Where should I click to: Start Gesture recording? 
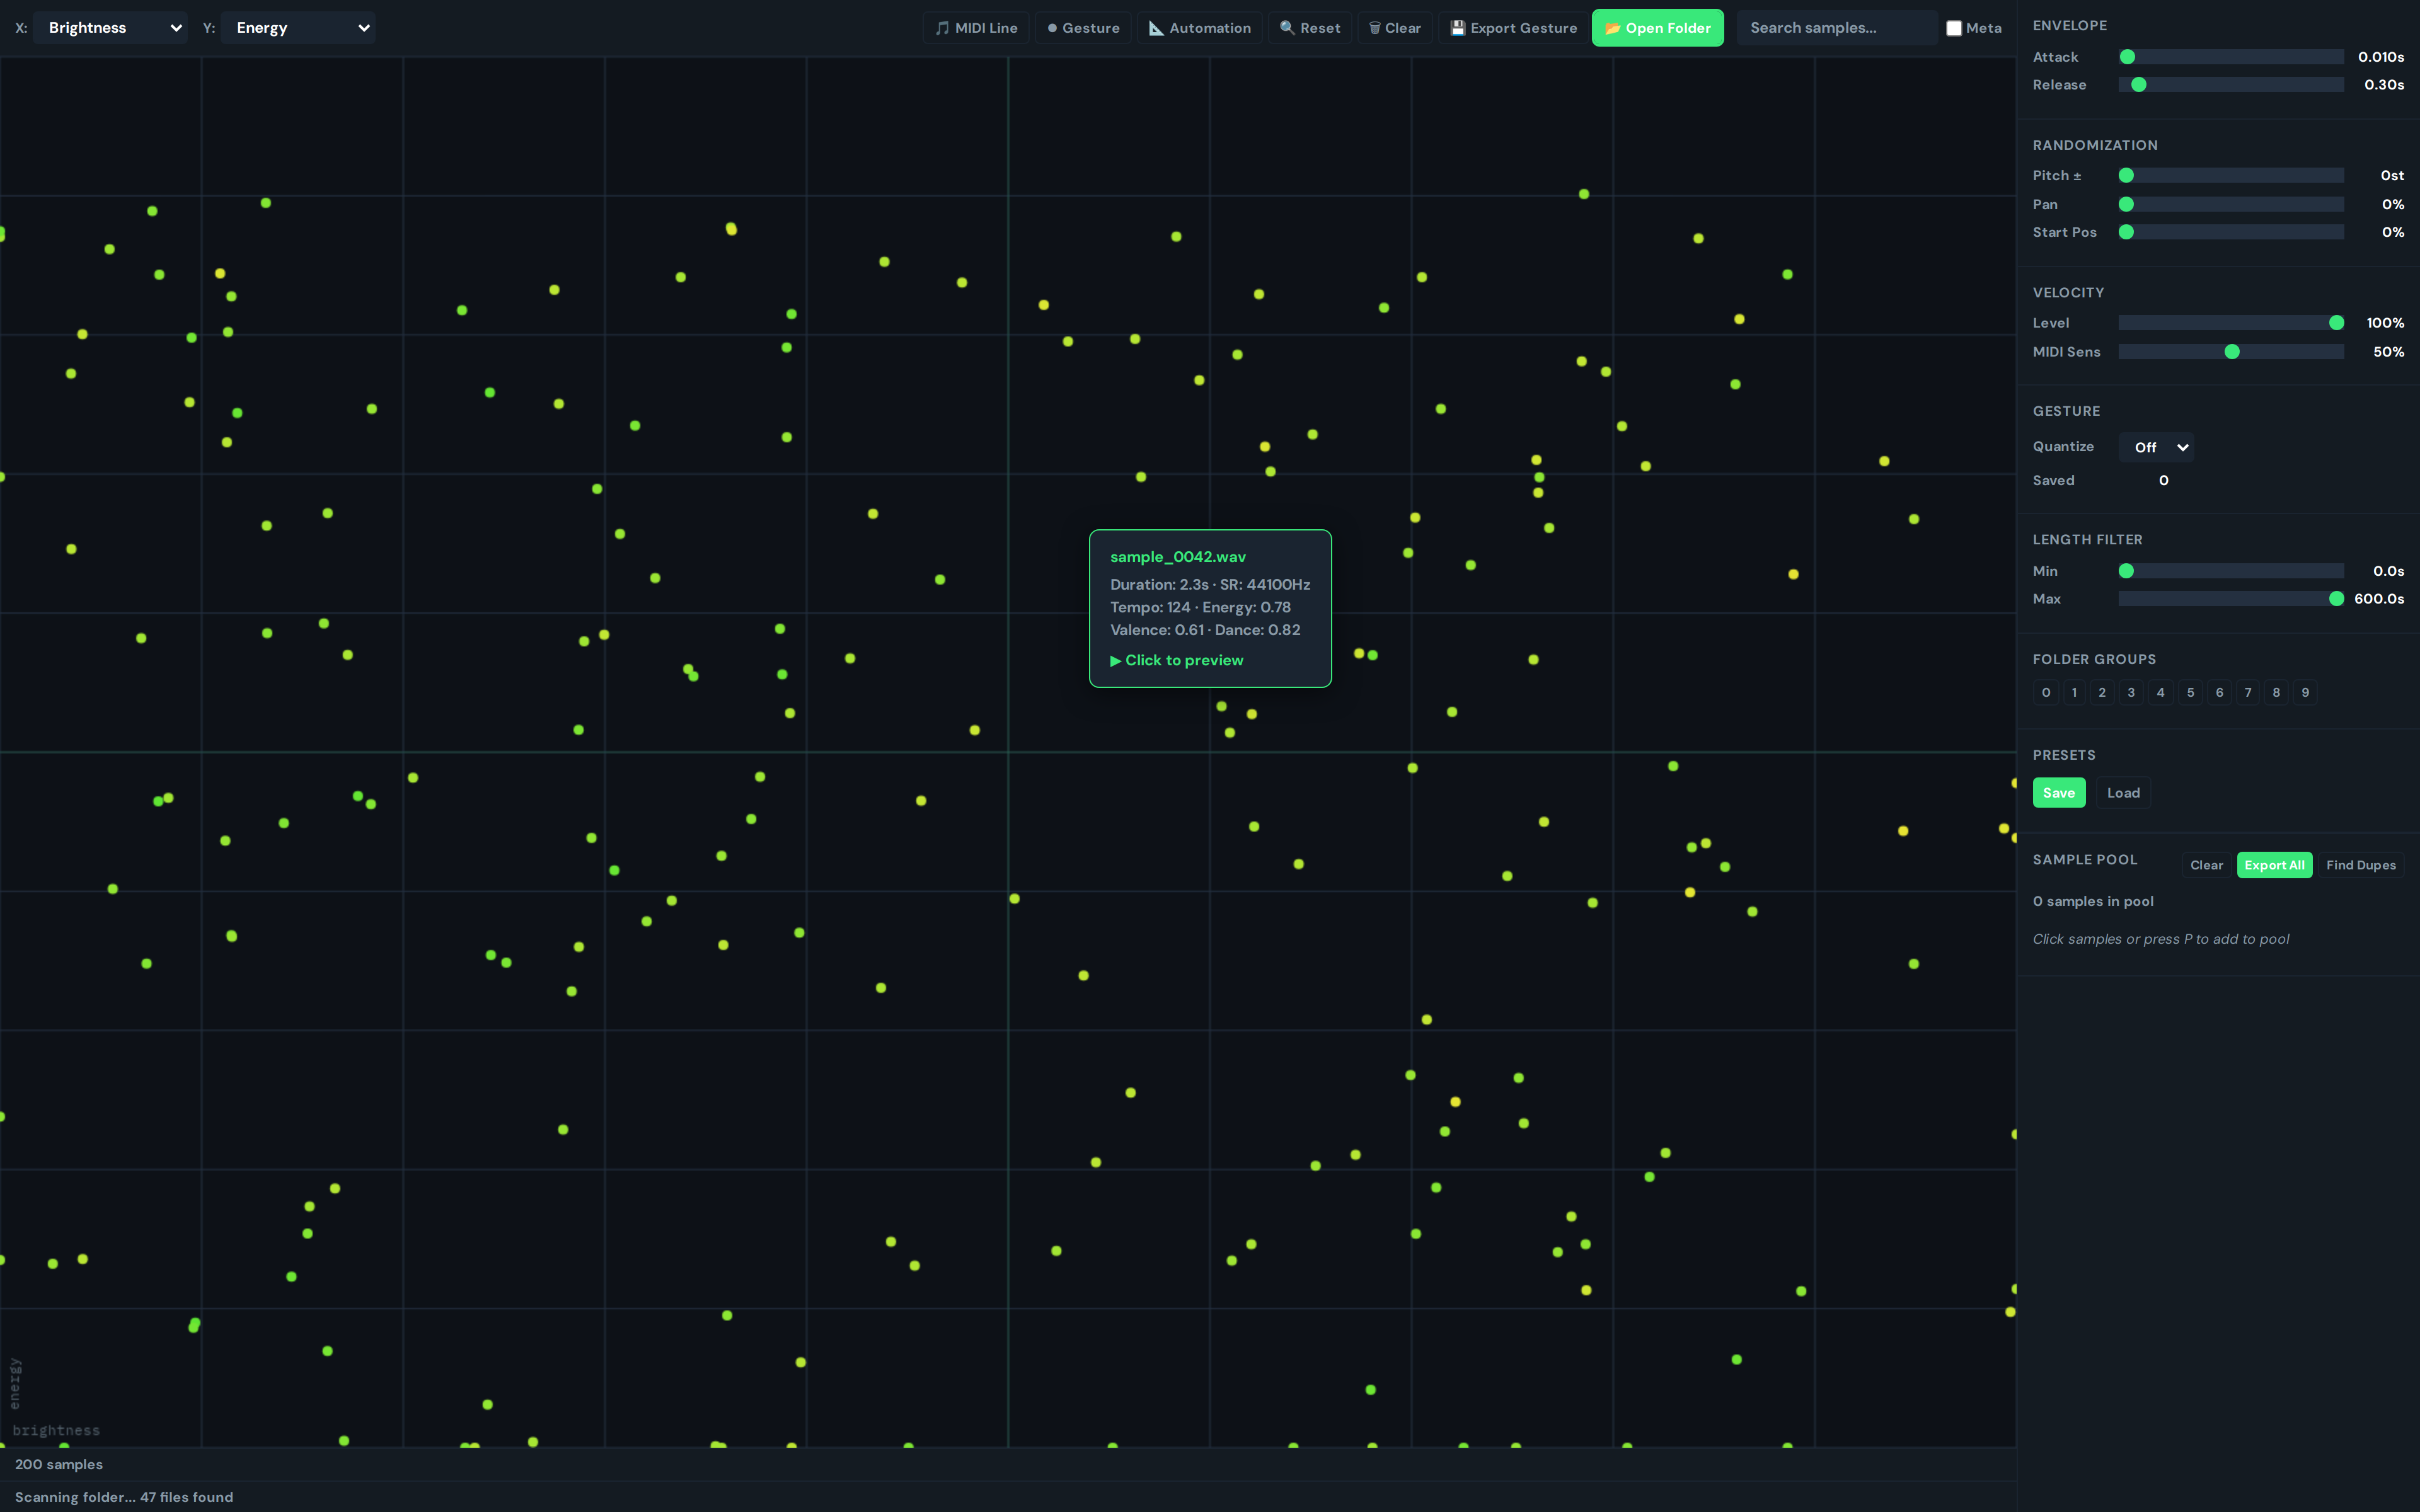1083,28
